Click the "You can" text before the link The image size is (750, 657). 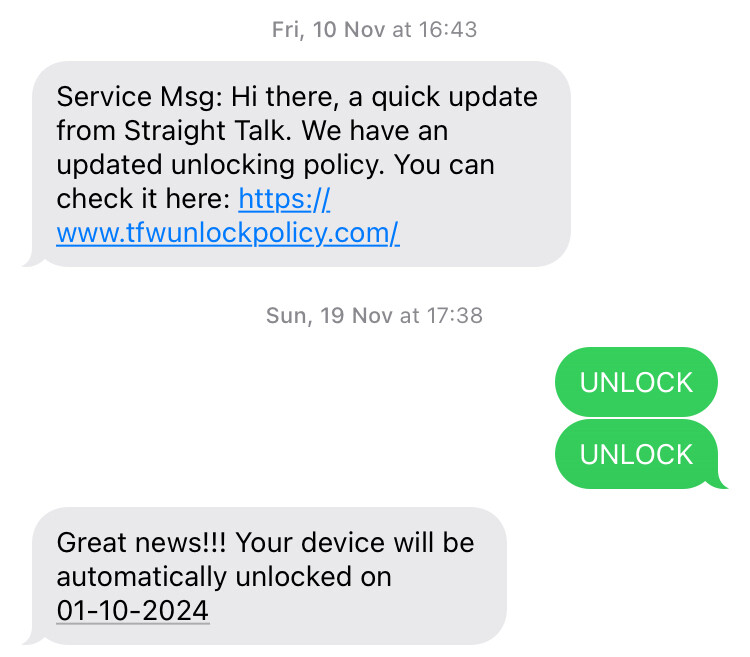point(444,165)
